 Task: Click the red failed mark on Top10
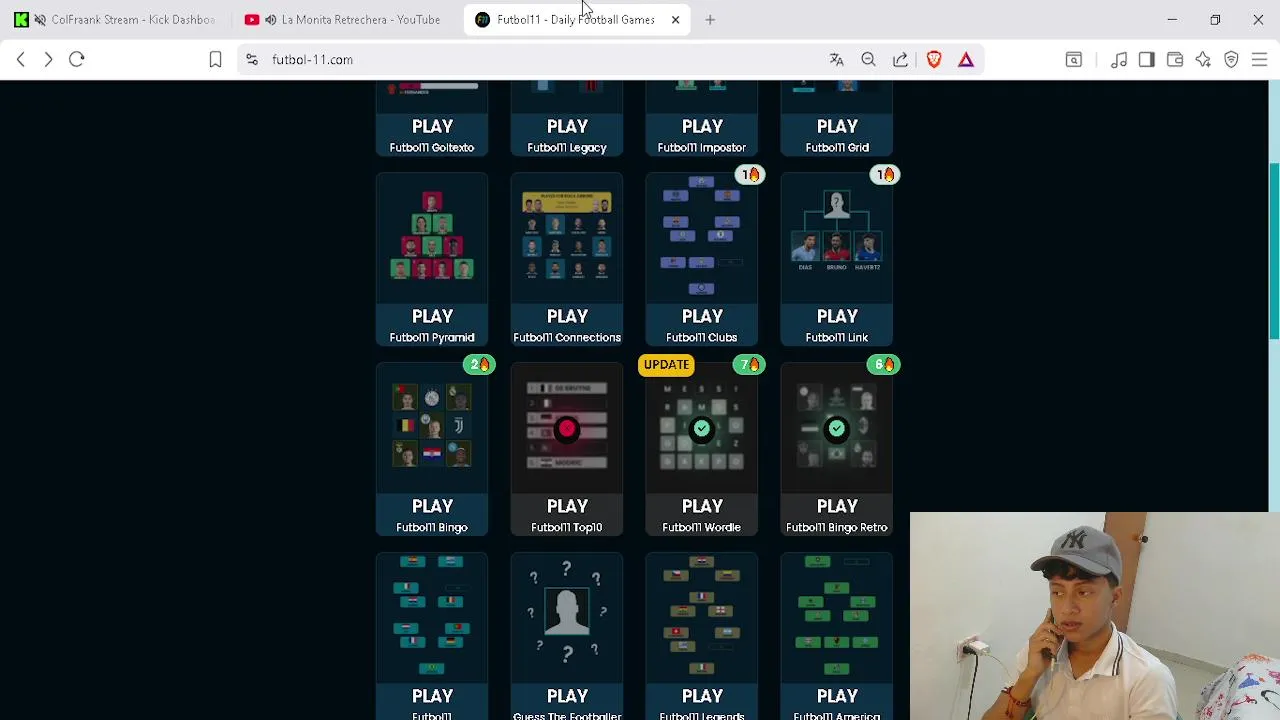click(x=567, y=428)
